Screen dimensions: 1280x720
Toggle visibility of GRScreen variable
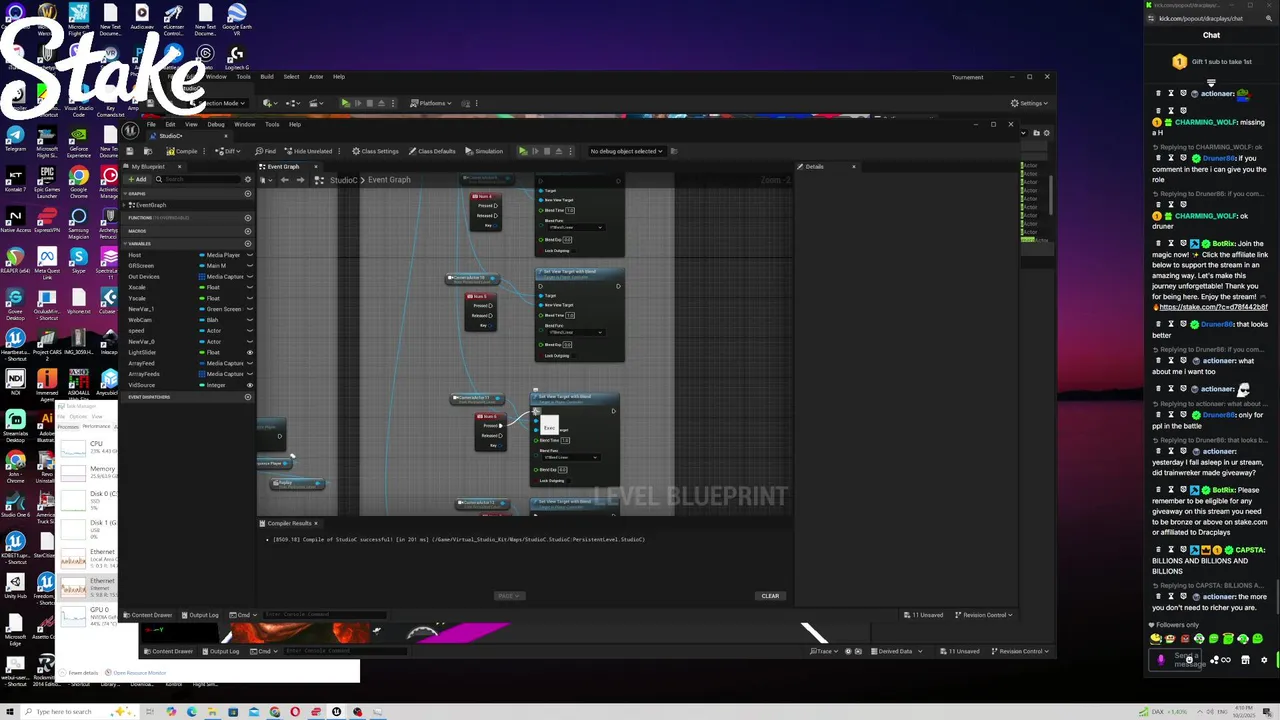click(249, 266)
